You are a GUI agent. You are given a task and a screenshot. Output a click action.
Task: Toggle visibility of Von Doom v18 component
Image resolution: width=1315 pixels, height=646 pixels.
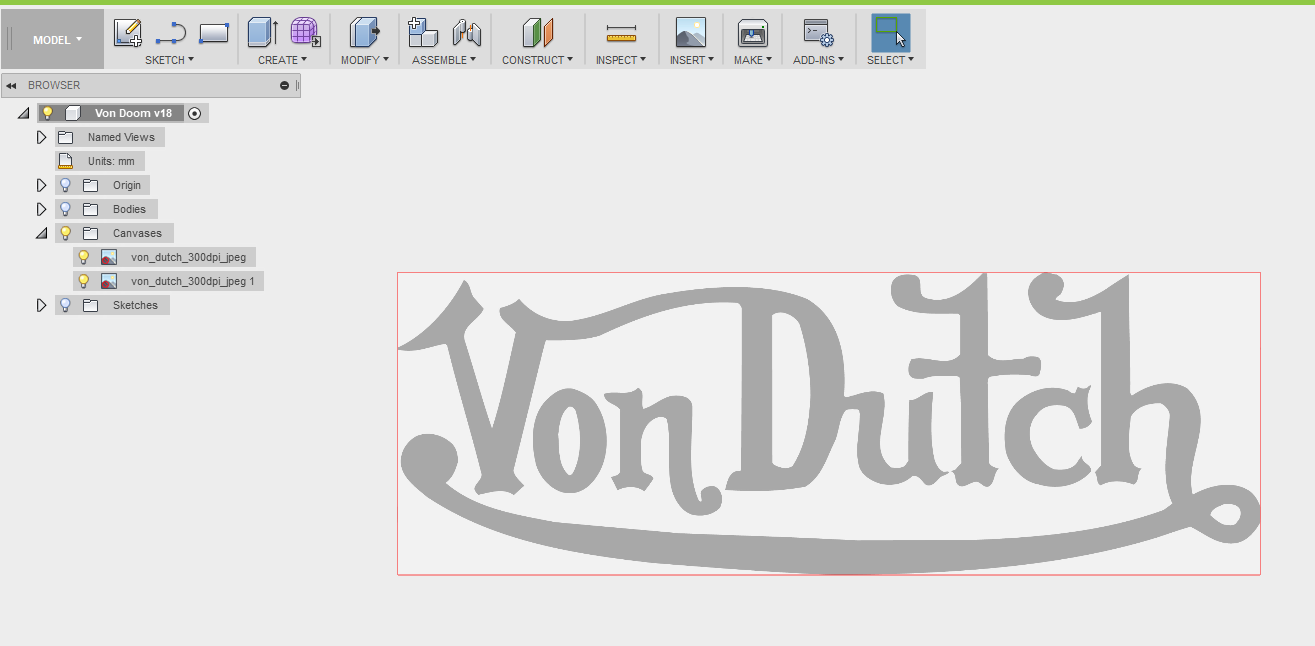point(47,113)
